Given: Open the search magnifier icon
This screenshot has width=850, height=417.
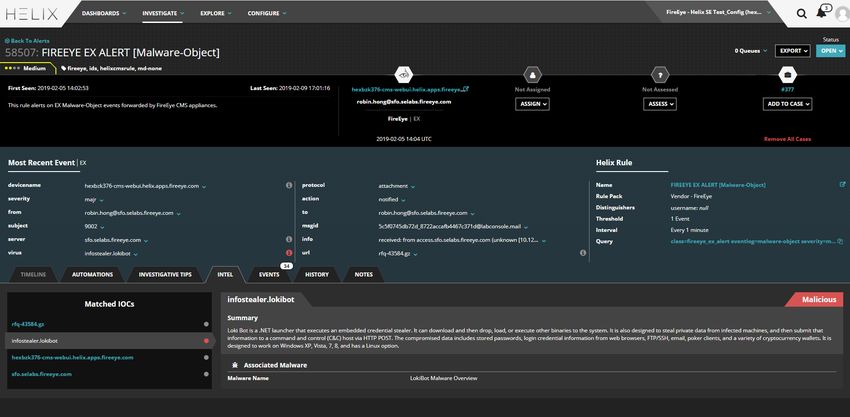Looking at the screenshot, I should tap(801, 14).
